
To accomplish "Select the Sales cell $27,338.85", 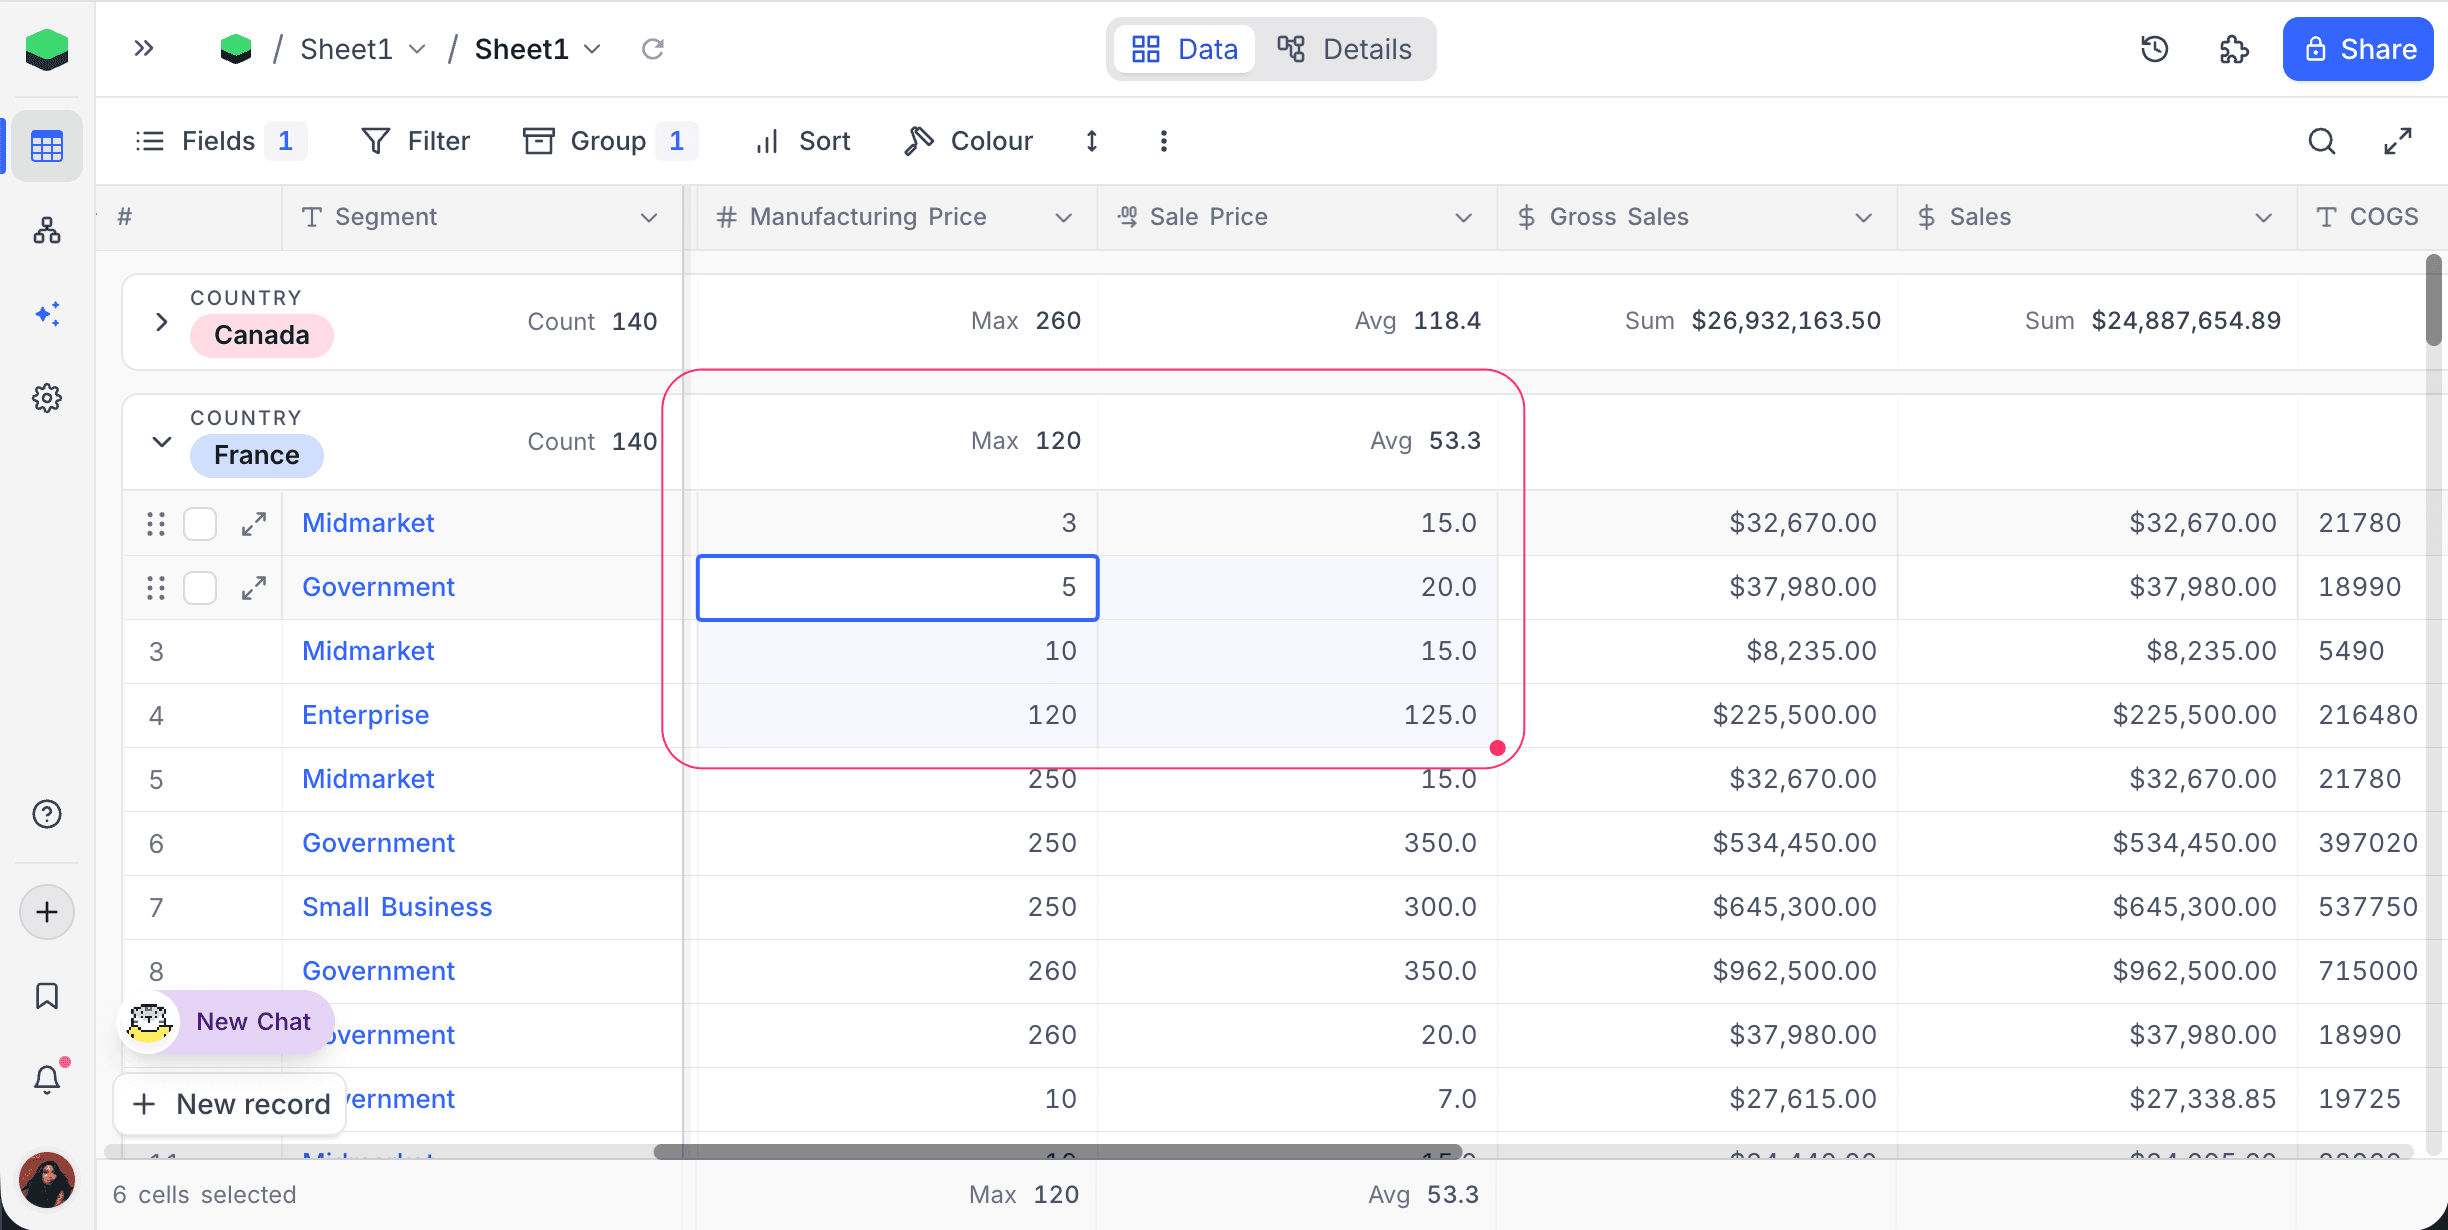I will click(x=2098, y=1099).
